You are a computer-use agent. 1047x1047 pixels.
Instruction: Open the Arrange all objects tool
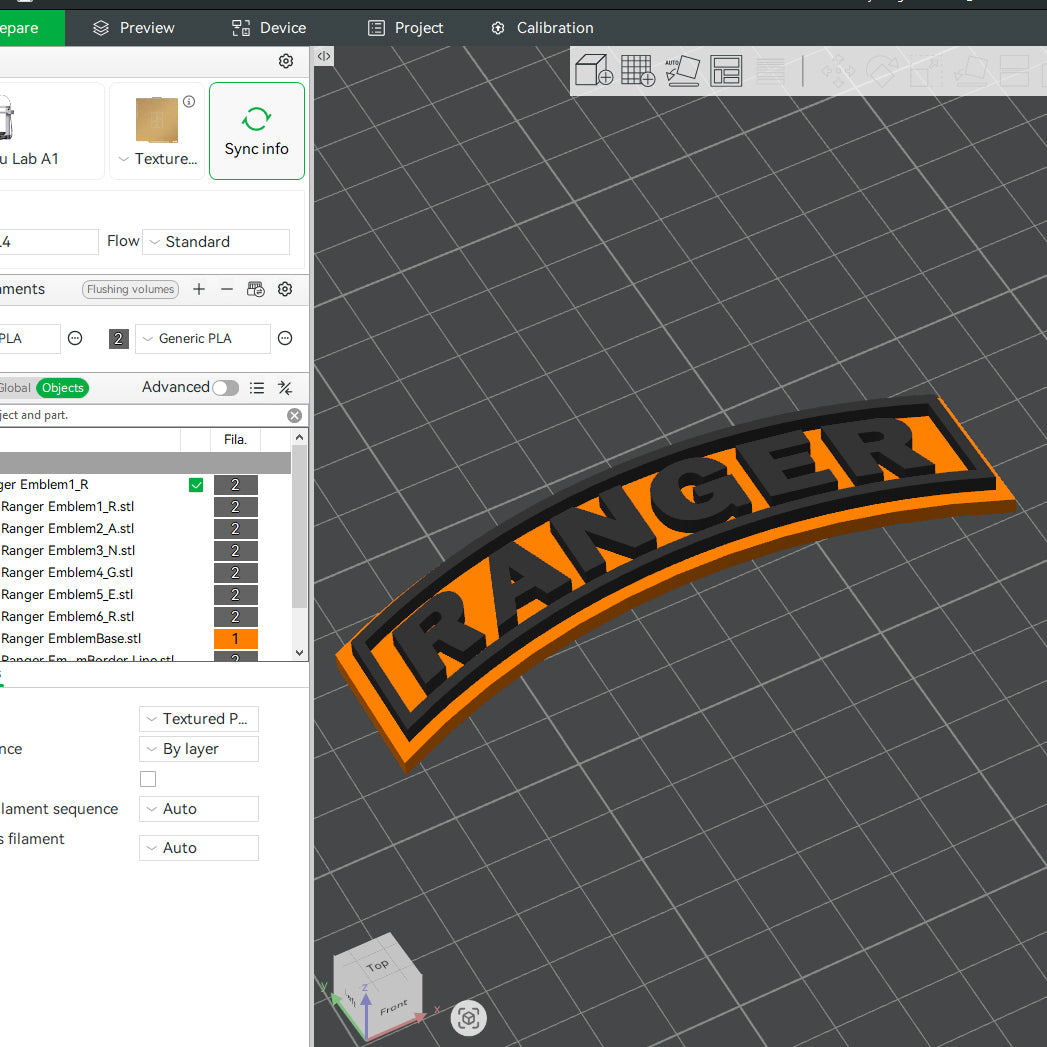(x=726, y=71)
